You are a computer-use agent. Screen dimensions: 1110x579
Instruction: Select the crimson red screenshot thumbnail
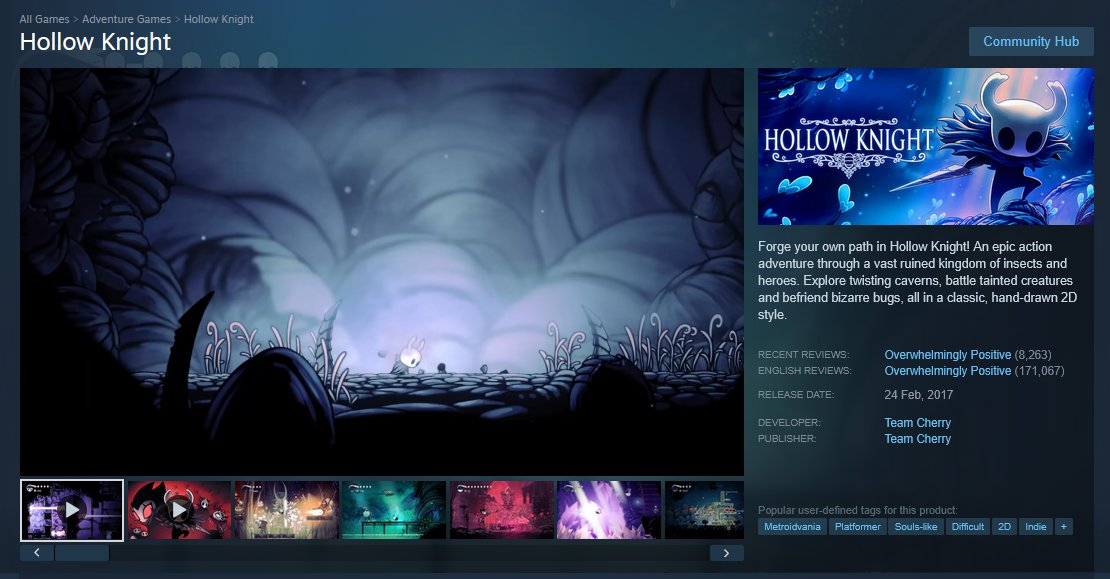tap(502, 510)
